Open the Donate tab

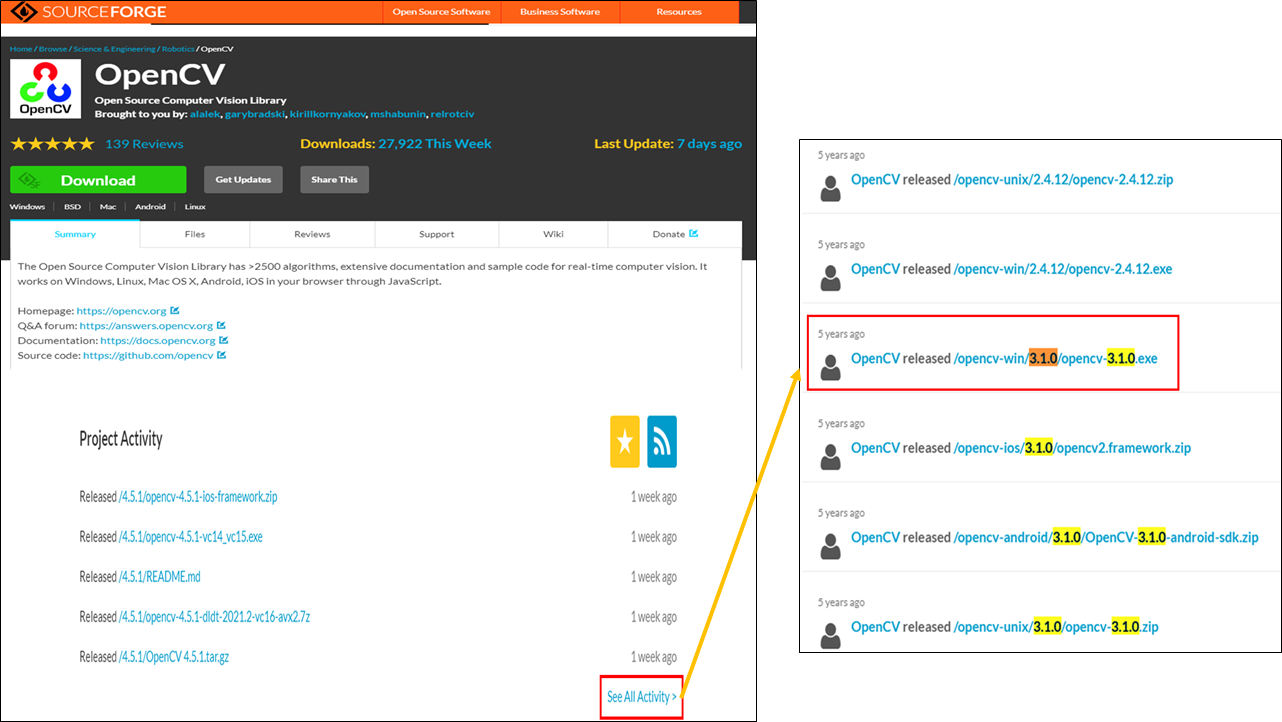(x=675, y=234)
